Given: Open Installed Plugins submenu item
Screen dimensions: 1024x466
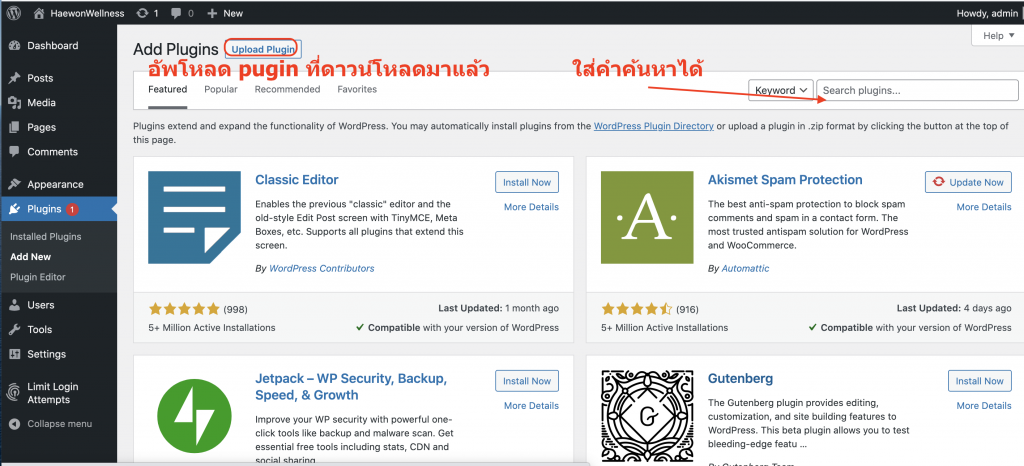Looking at the screenshot, I should (x=46, y=236).
